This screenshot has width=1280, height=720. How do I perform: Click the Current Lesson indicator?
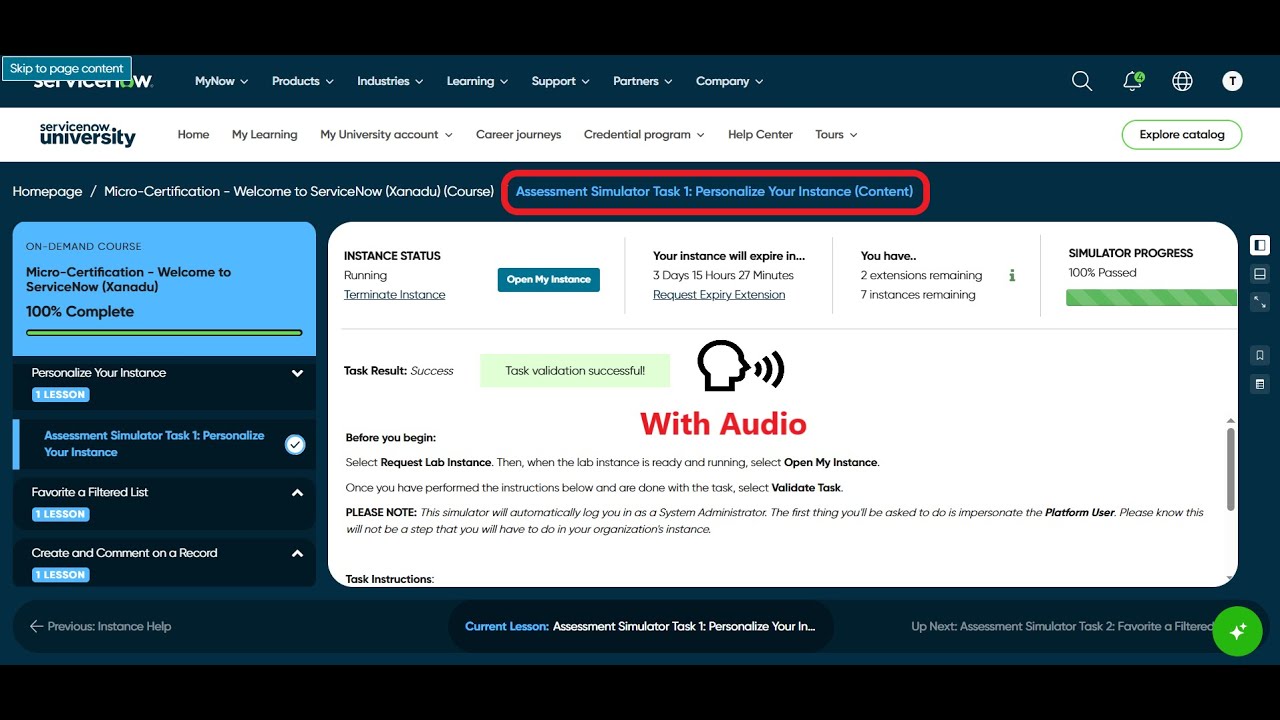640,626
